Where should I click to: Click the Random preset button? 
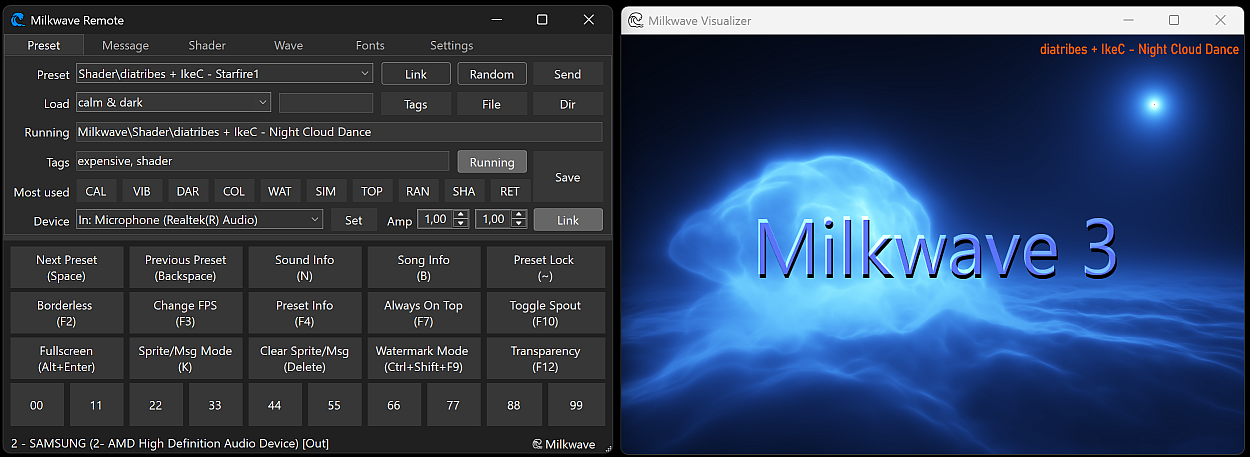point(492,74)
